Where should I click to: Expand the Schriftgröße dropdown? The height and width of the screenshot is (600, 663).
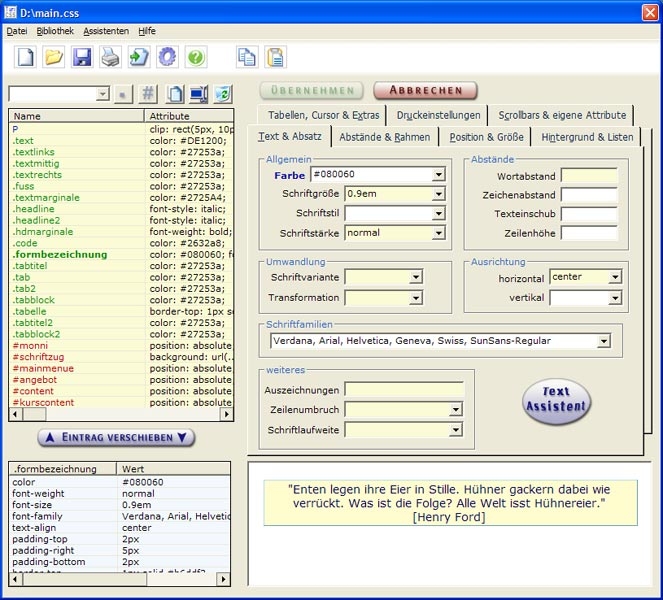pyautogui.click(x=438, y=194)
